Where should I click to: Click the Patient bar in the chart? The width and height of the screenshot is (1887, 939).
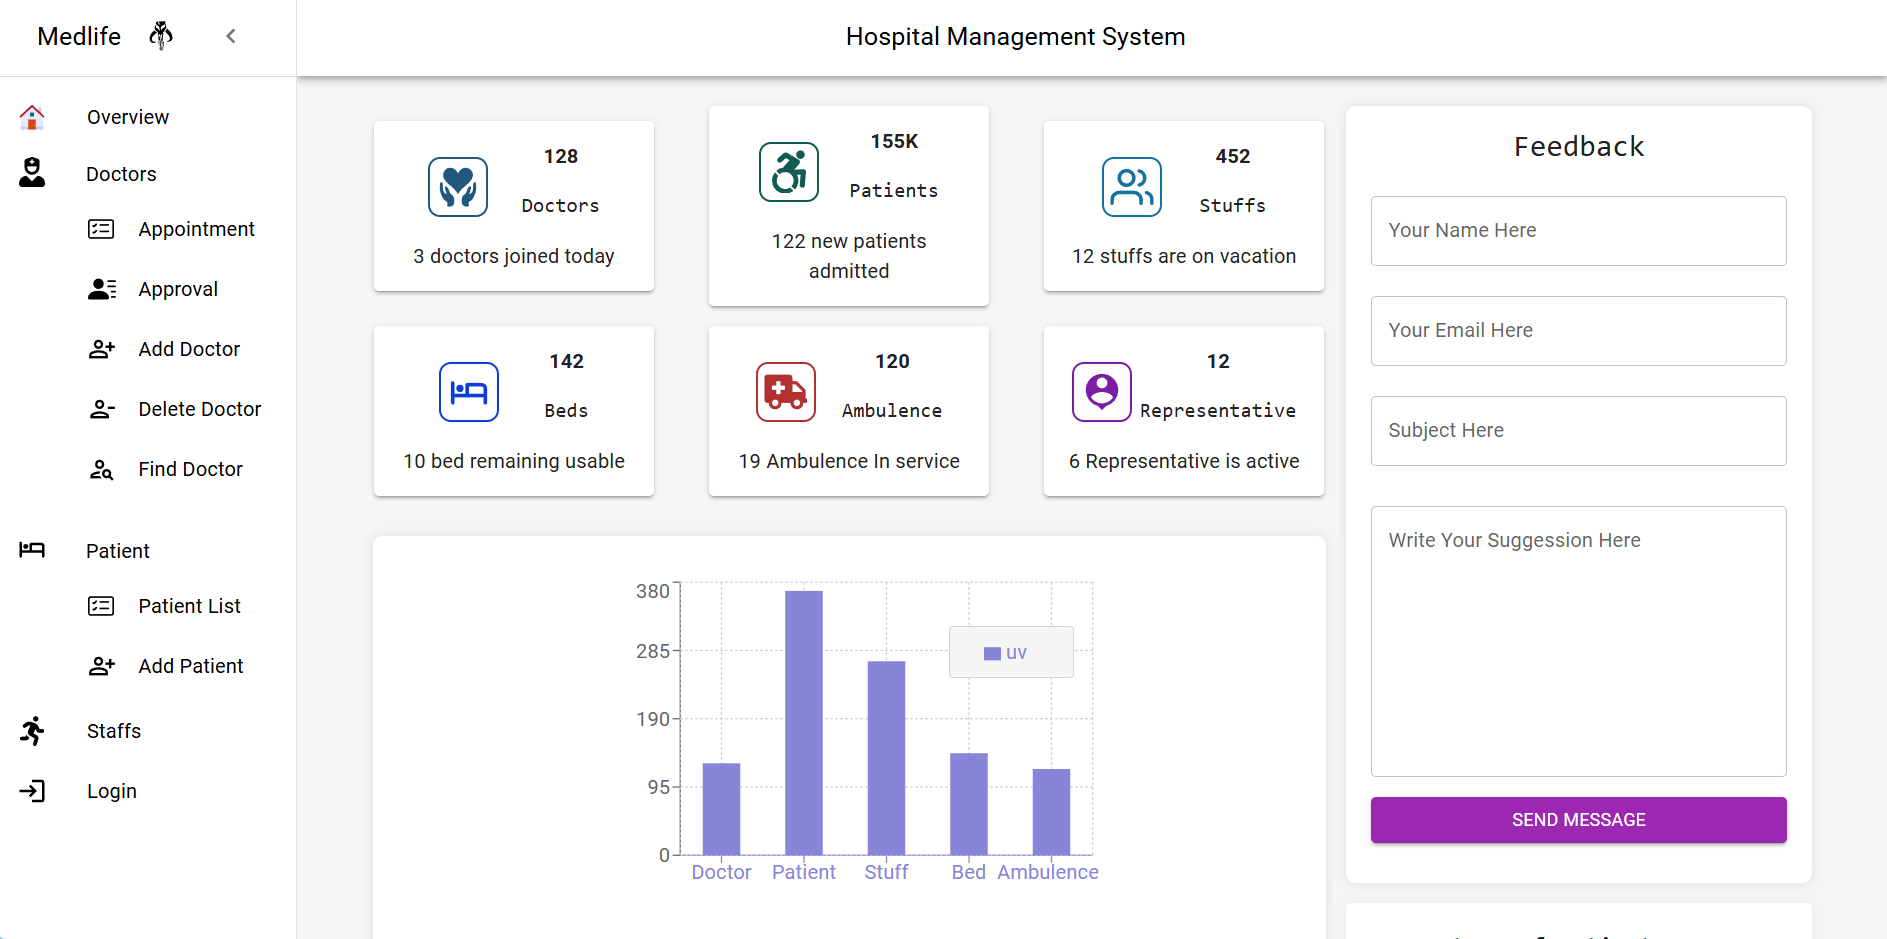point(804,723)
